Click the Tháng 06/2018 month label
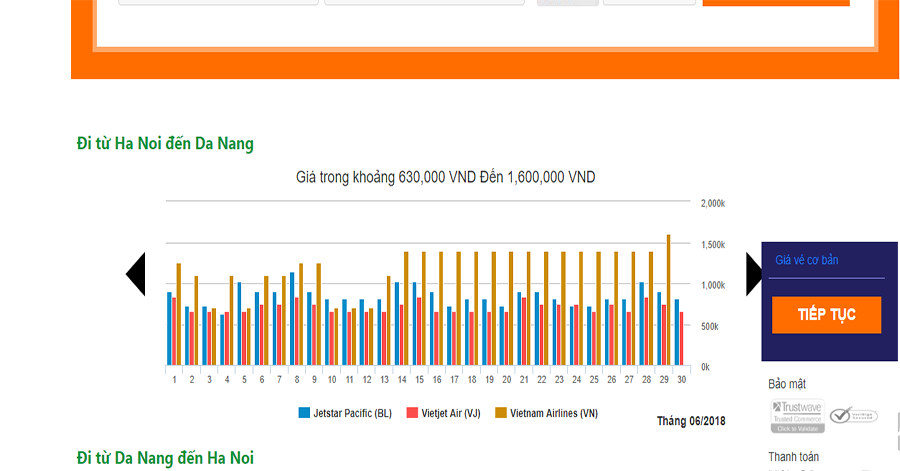Screen dimensions: 900x471 pyautogui.click(x=691, y=421)
